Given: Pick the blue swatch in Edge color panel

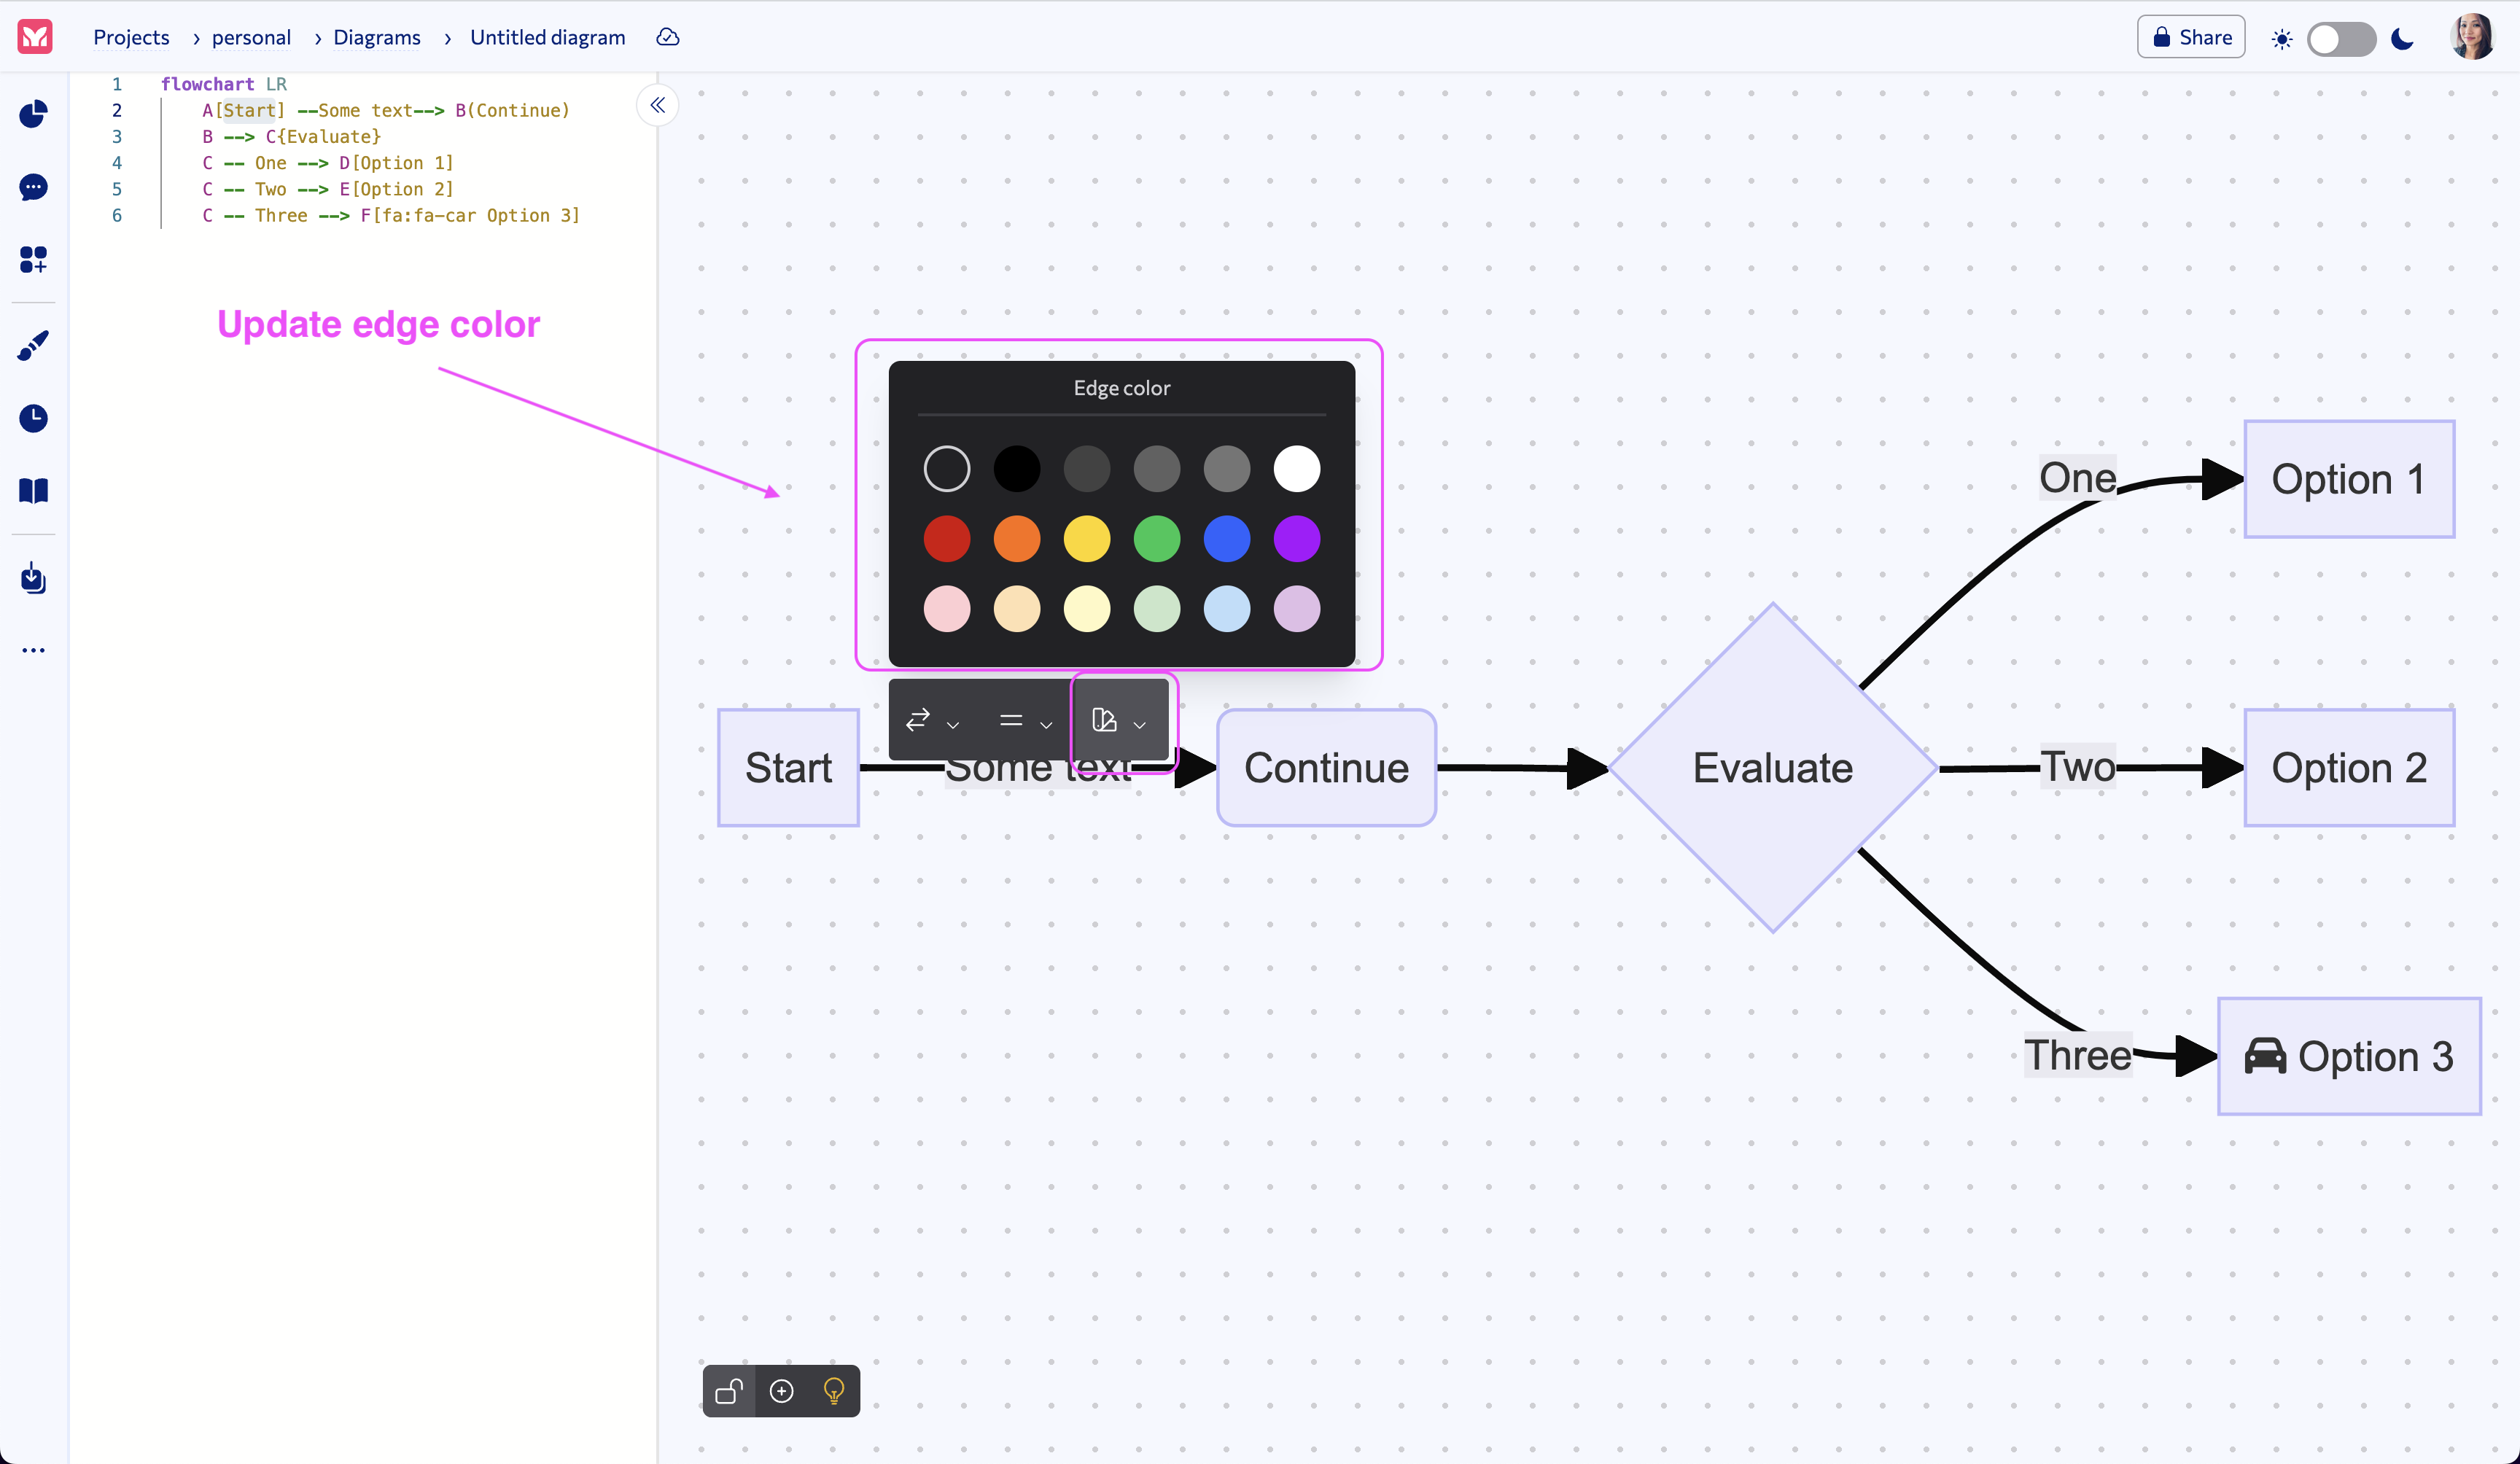Looking at the screenshot, I should pos(1227,539).
